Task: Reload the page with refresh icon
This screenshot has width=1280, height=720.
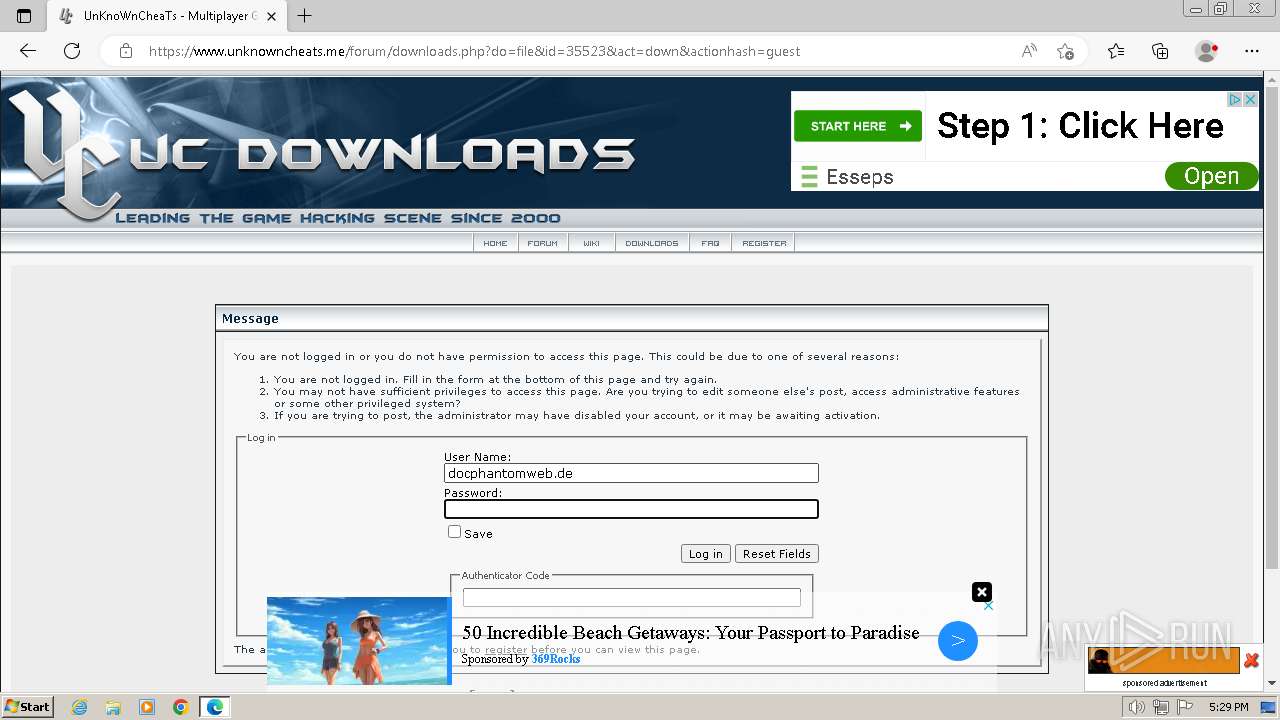Action: (72, 51)
